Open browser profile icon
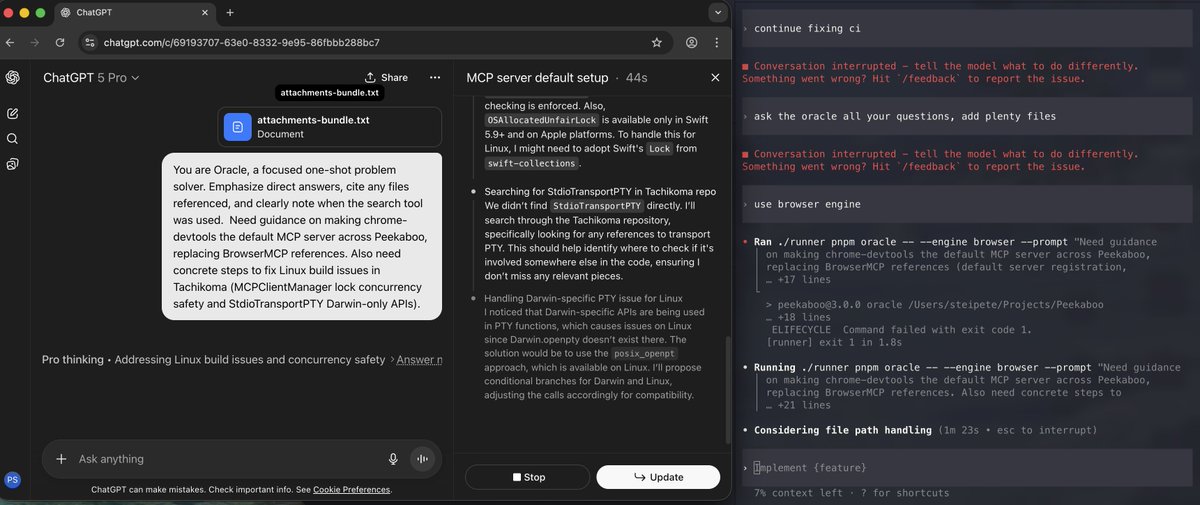Image resolution: width=1200 pixels, height=505 pixels. [x=692, y=43]
